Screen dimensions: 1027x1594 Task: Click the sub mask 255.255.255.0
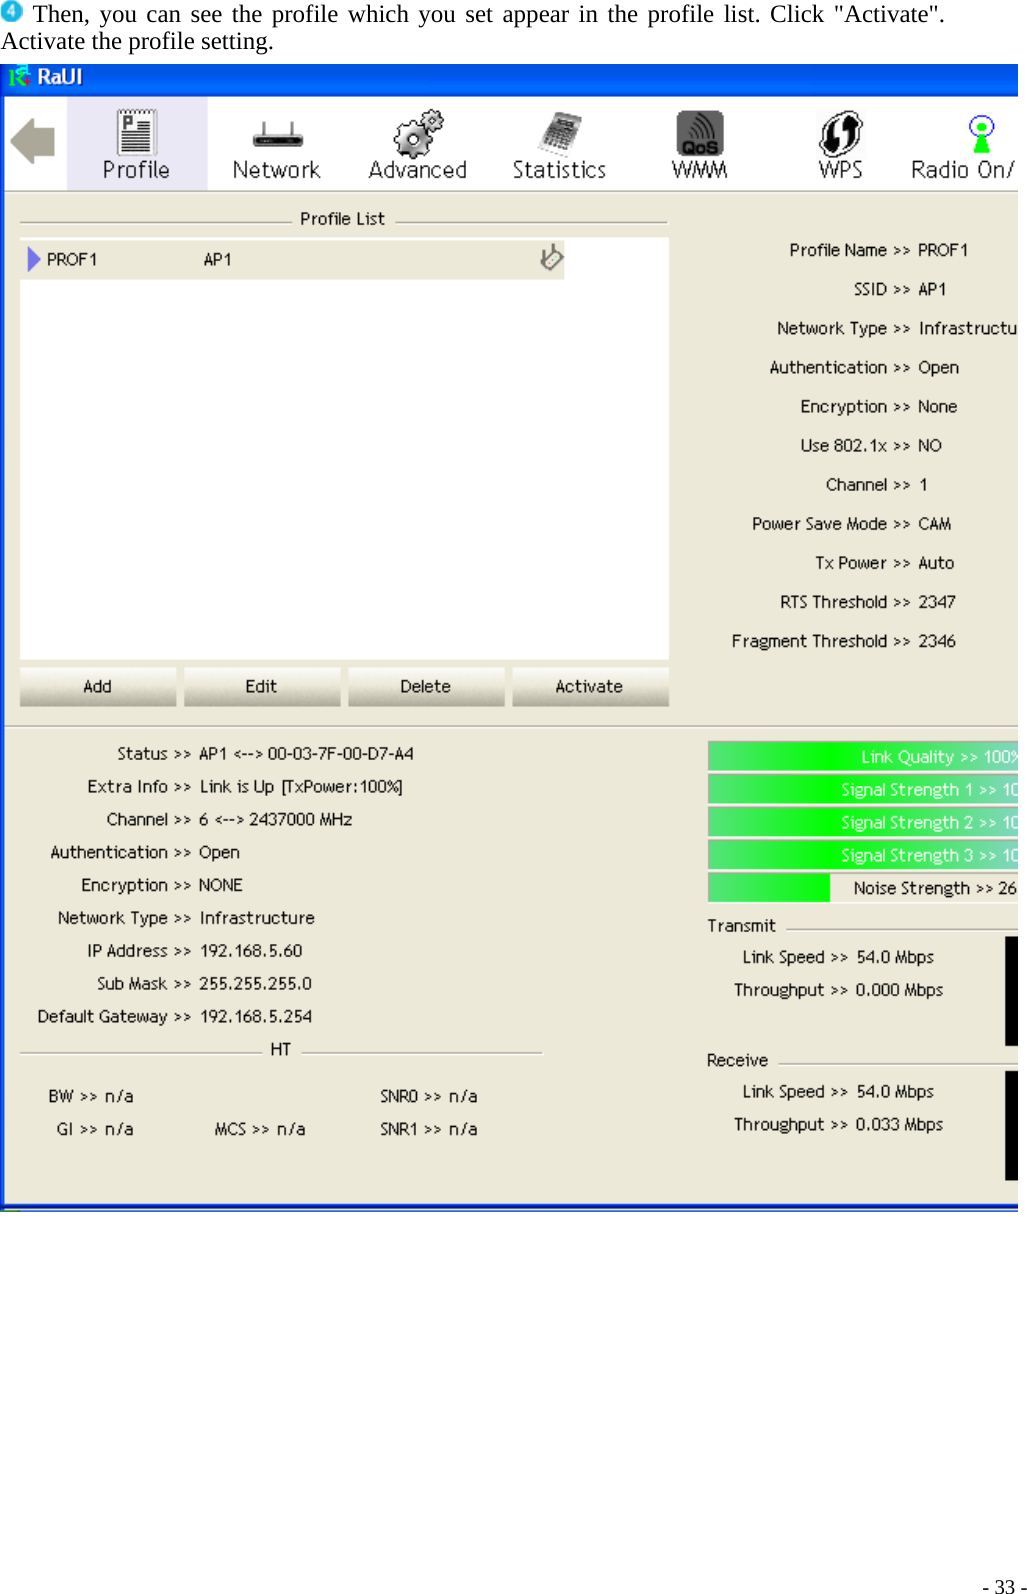coord(255,984)
